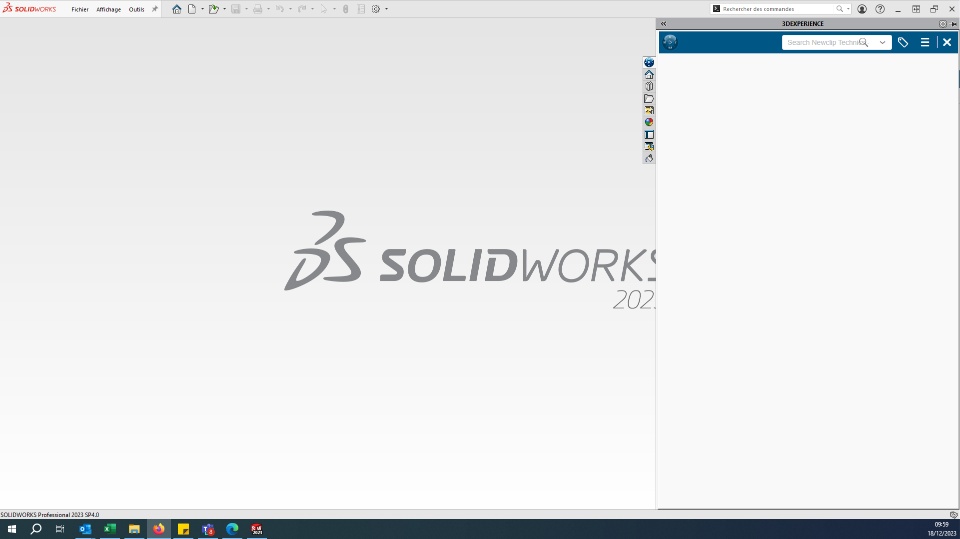Viewport: 960px width, 539px height.
Task: Click the Rebuild traffic light icon
Action: click(346, 9)
